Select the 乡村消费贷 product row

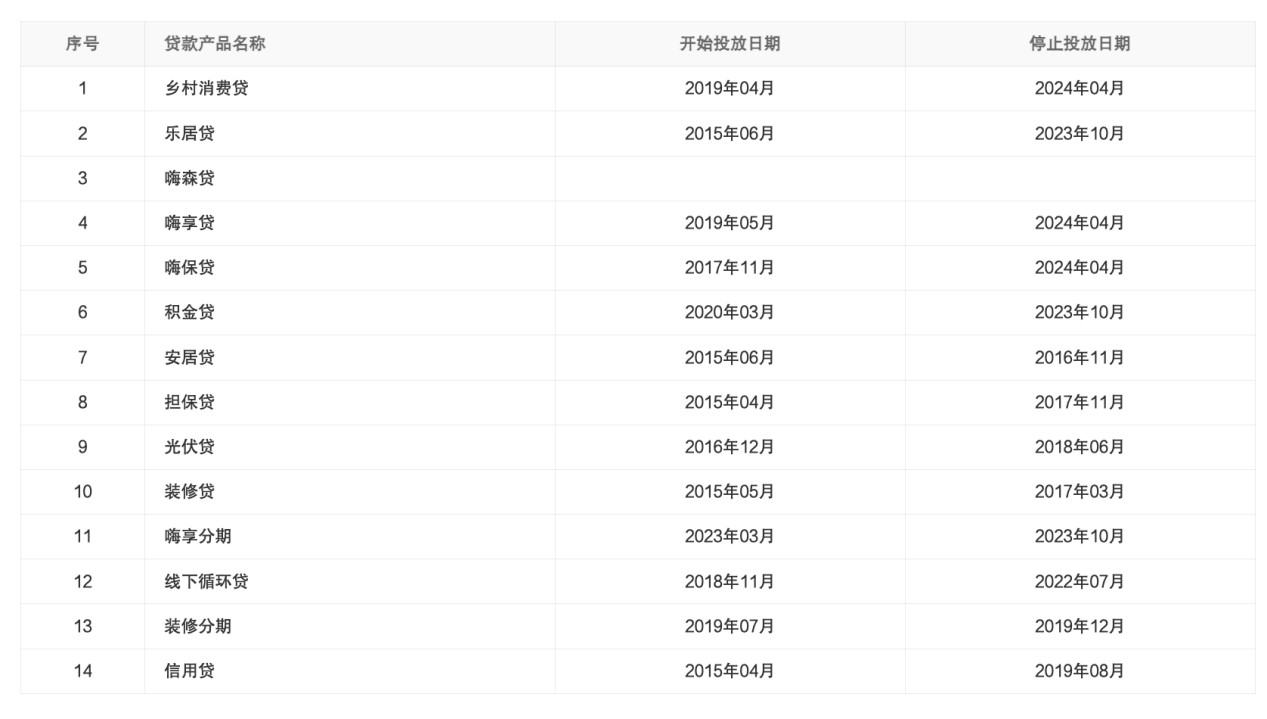click(207, 88)
